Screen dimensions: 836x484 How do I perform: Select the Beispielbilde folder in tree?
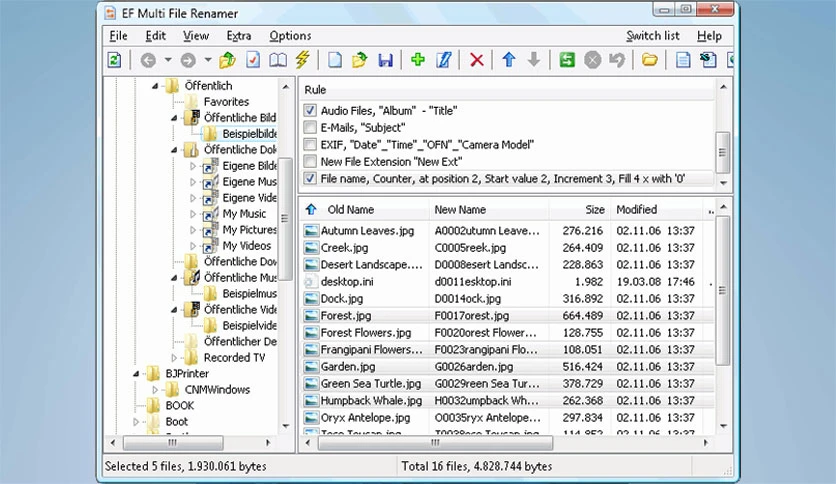click(249, 134)
